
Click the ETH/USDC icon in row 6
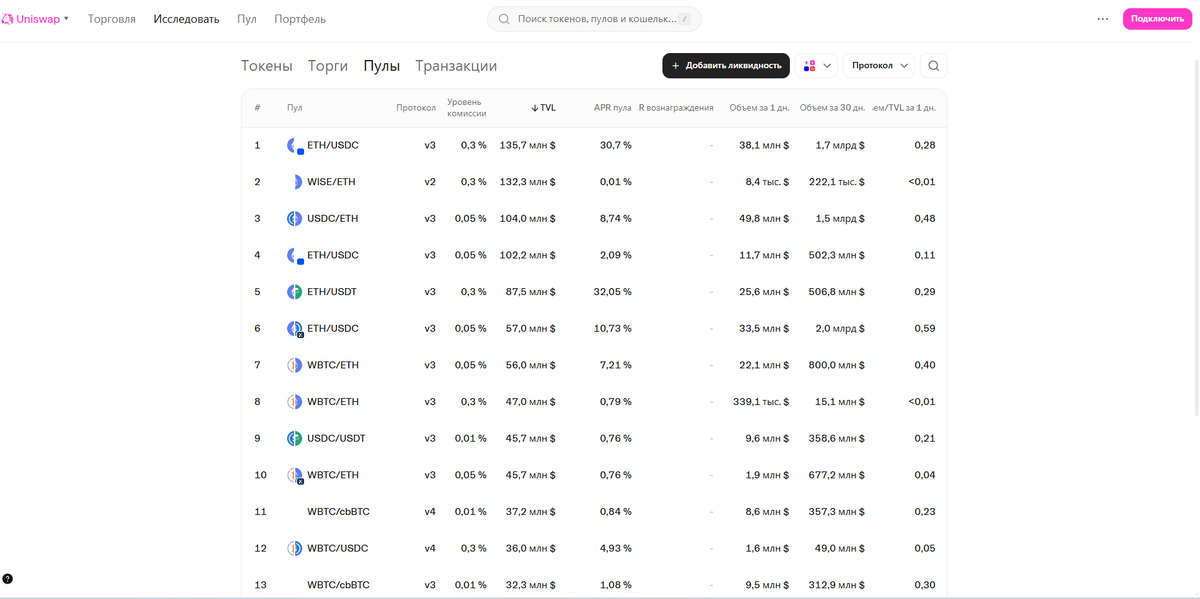pos(295,329)
